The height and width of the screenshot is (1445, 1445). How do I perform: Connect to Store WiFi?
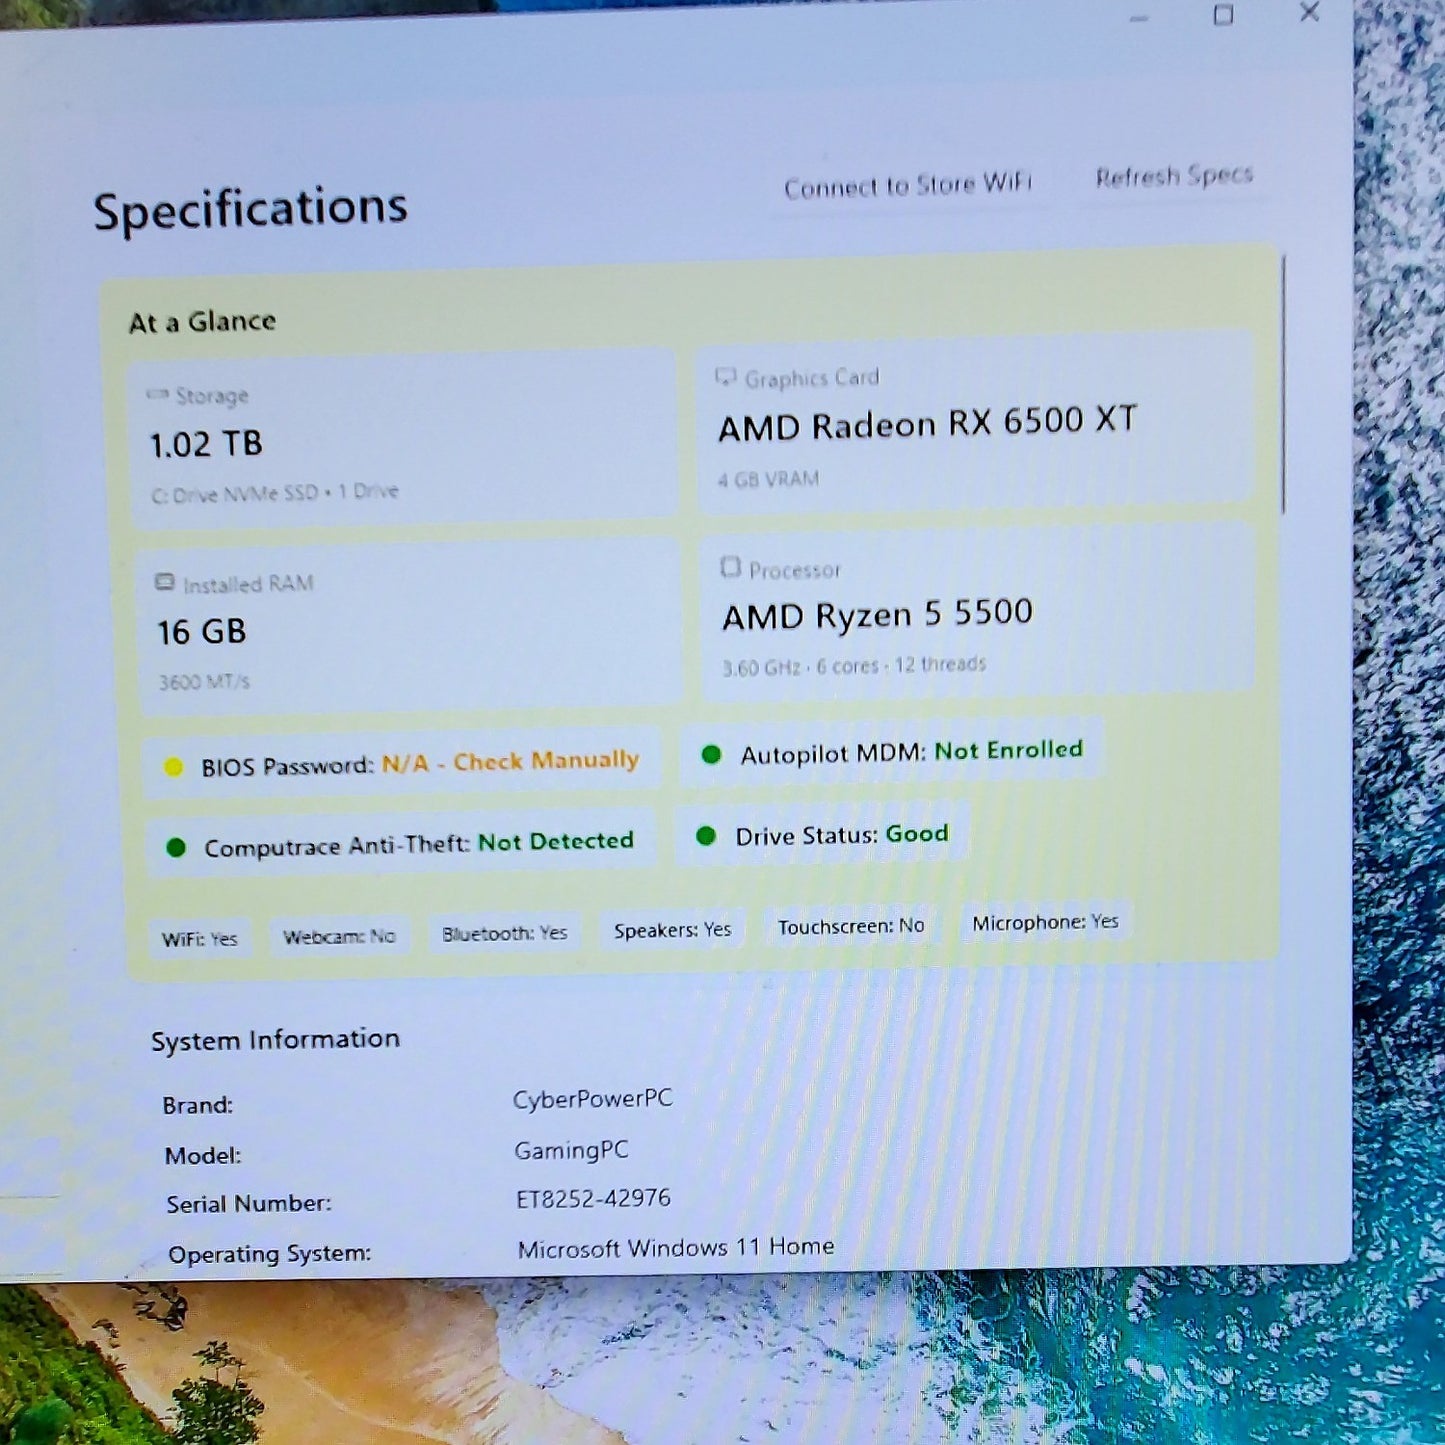907,185
